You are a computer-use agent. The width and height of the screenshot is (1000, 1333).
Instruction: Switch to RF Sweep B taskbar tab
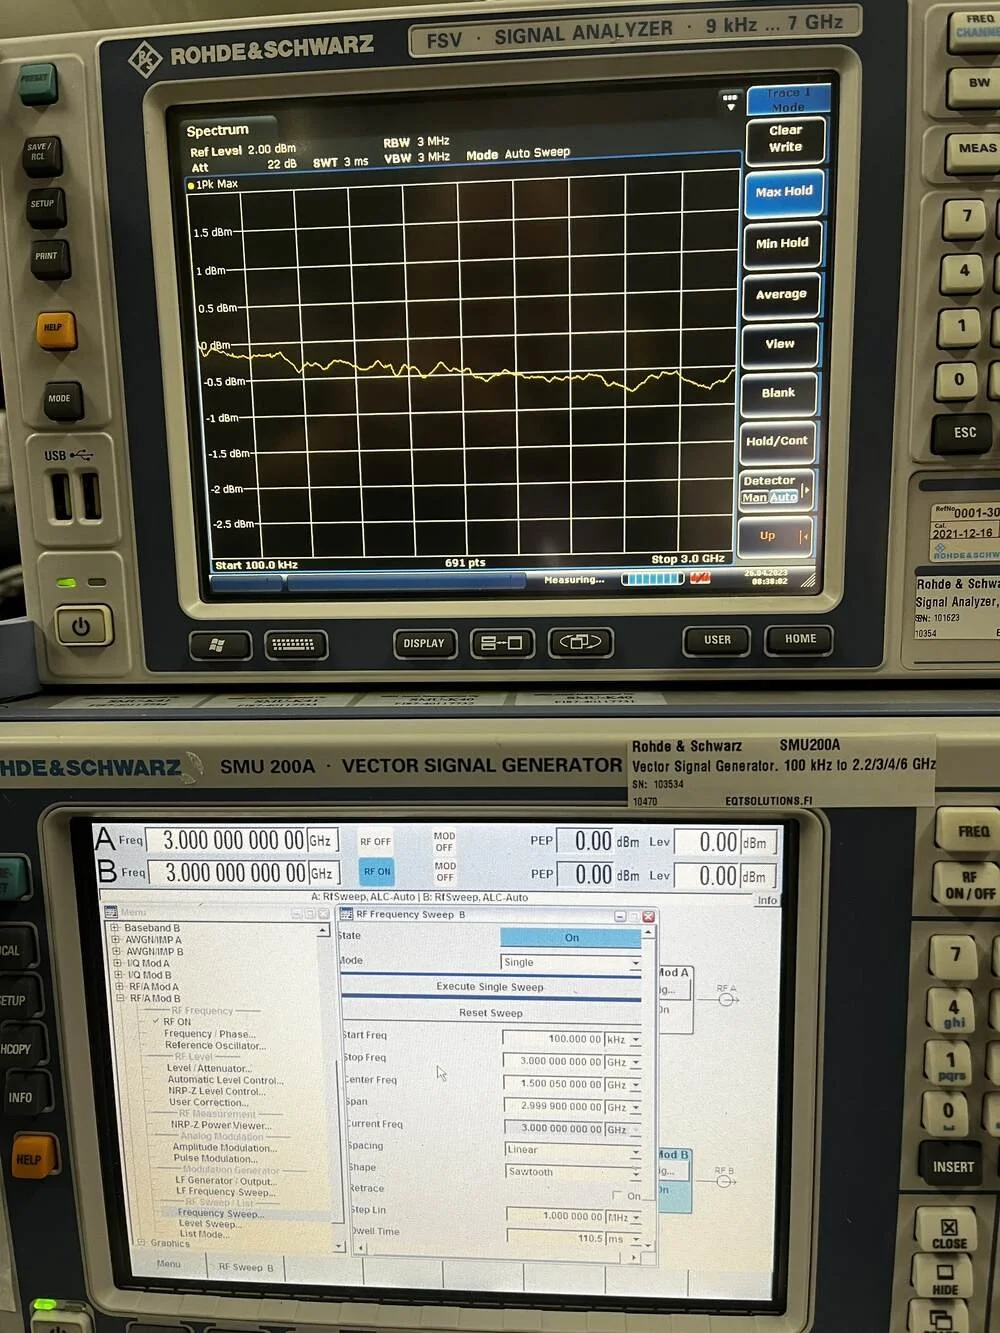[246, 1267]
